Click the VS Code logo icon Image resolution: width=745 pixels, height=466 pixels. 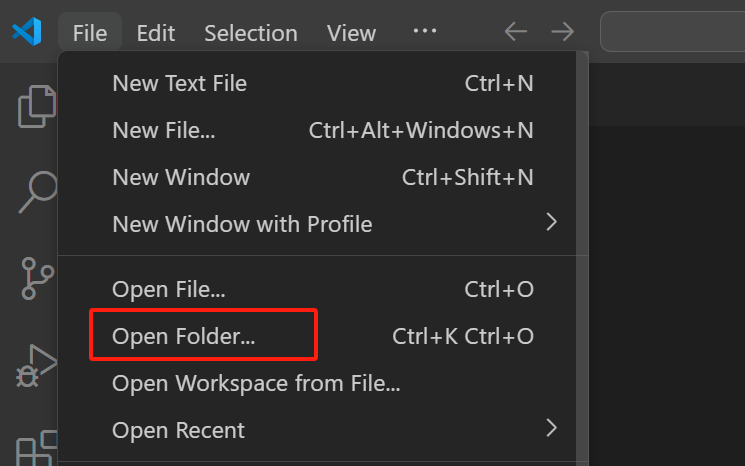click(26, 32)
